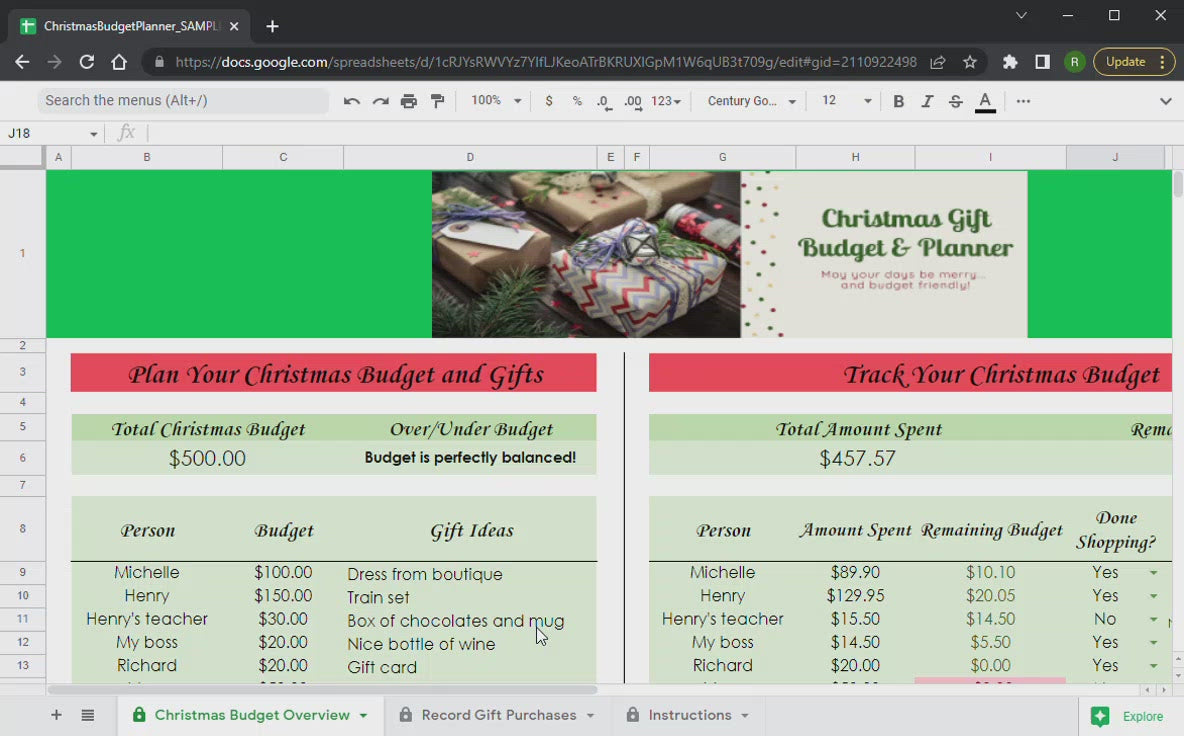The image size is (1184, 736).
Task: Toggle bold formatting
Action: coord(898,101)
